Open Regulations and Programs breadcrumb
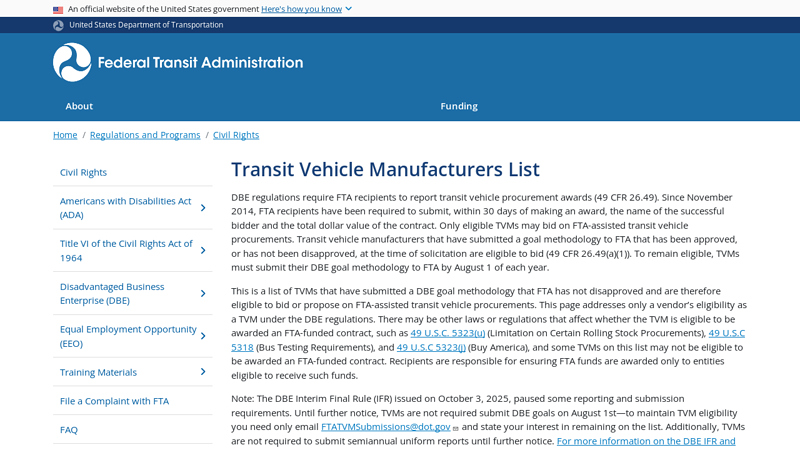 [x=145, y=135]
